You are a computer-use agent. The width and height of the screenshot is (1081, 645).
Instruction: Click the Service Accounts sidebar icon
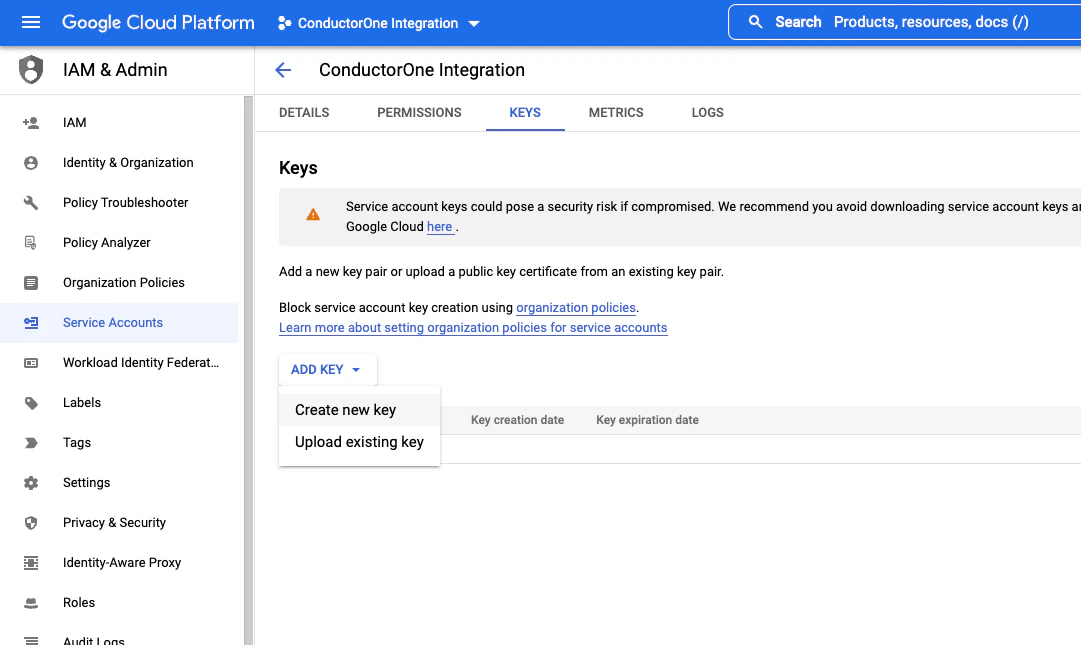(x=31, y=322)
